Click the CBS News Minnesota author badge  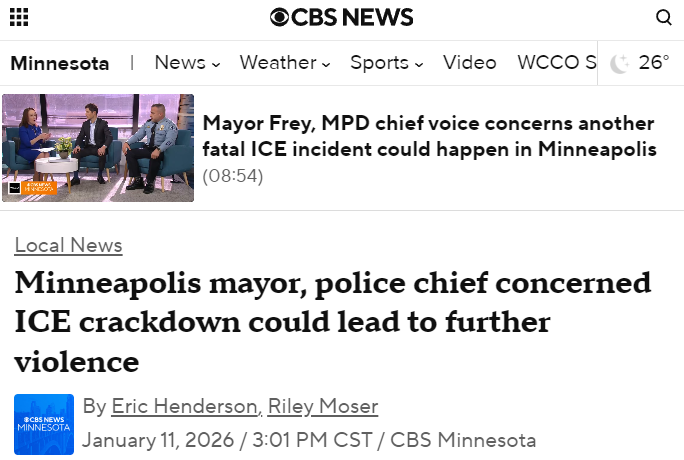[x=44, y=424]
